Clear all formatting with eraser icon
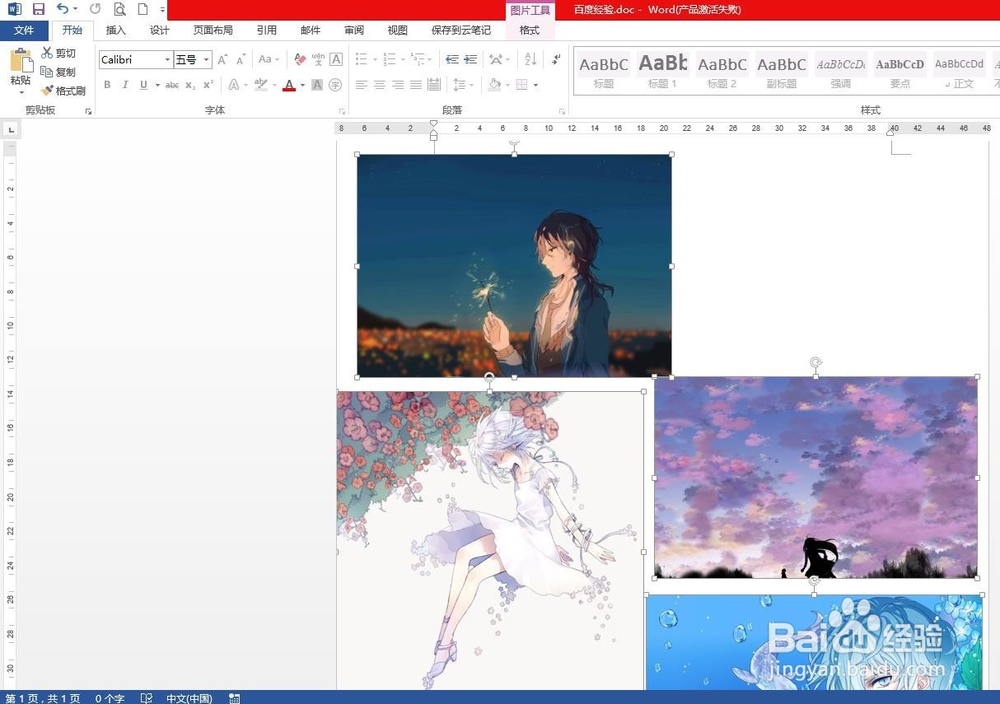 (299, 59)
